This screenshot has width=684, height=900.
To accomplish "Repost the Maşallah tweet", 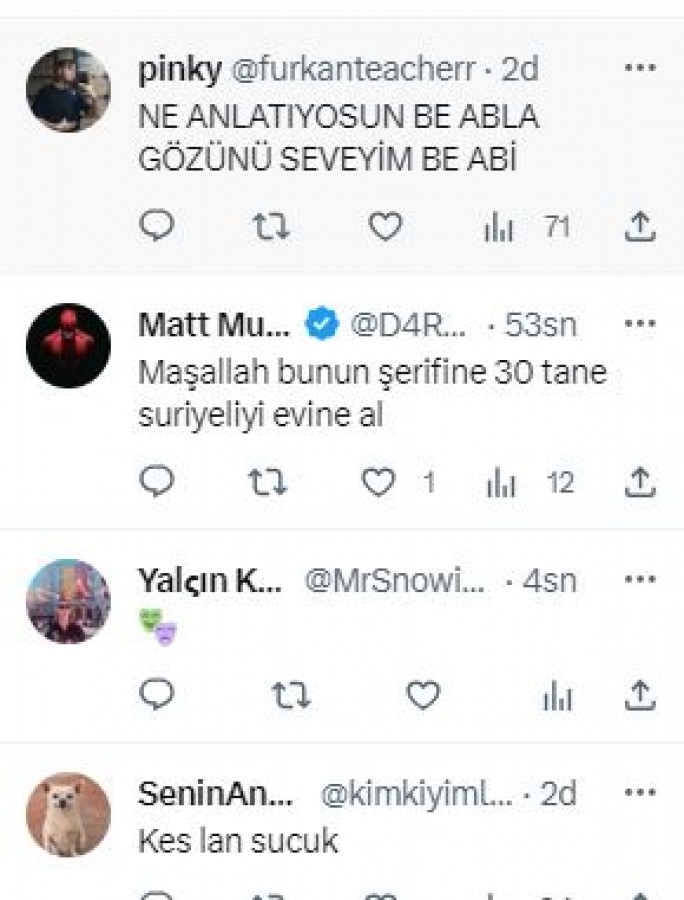I will point(267,483).
